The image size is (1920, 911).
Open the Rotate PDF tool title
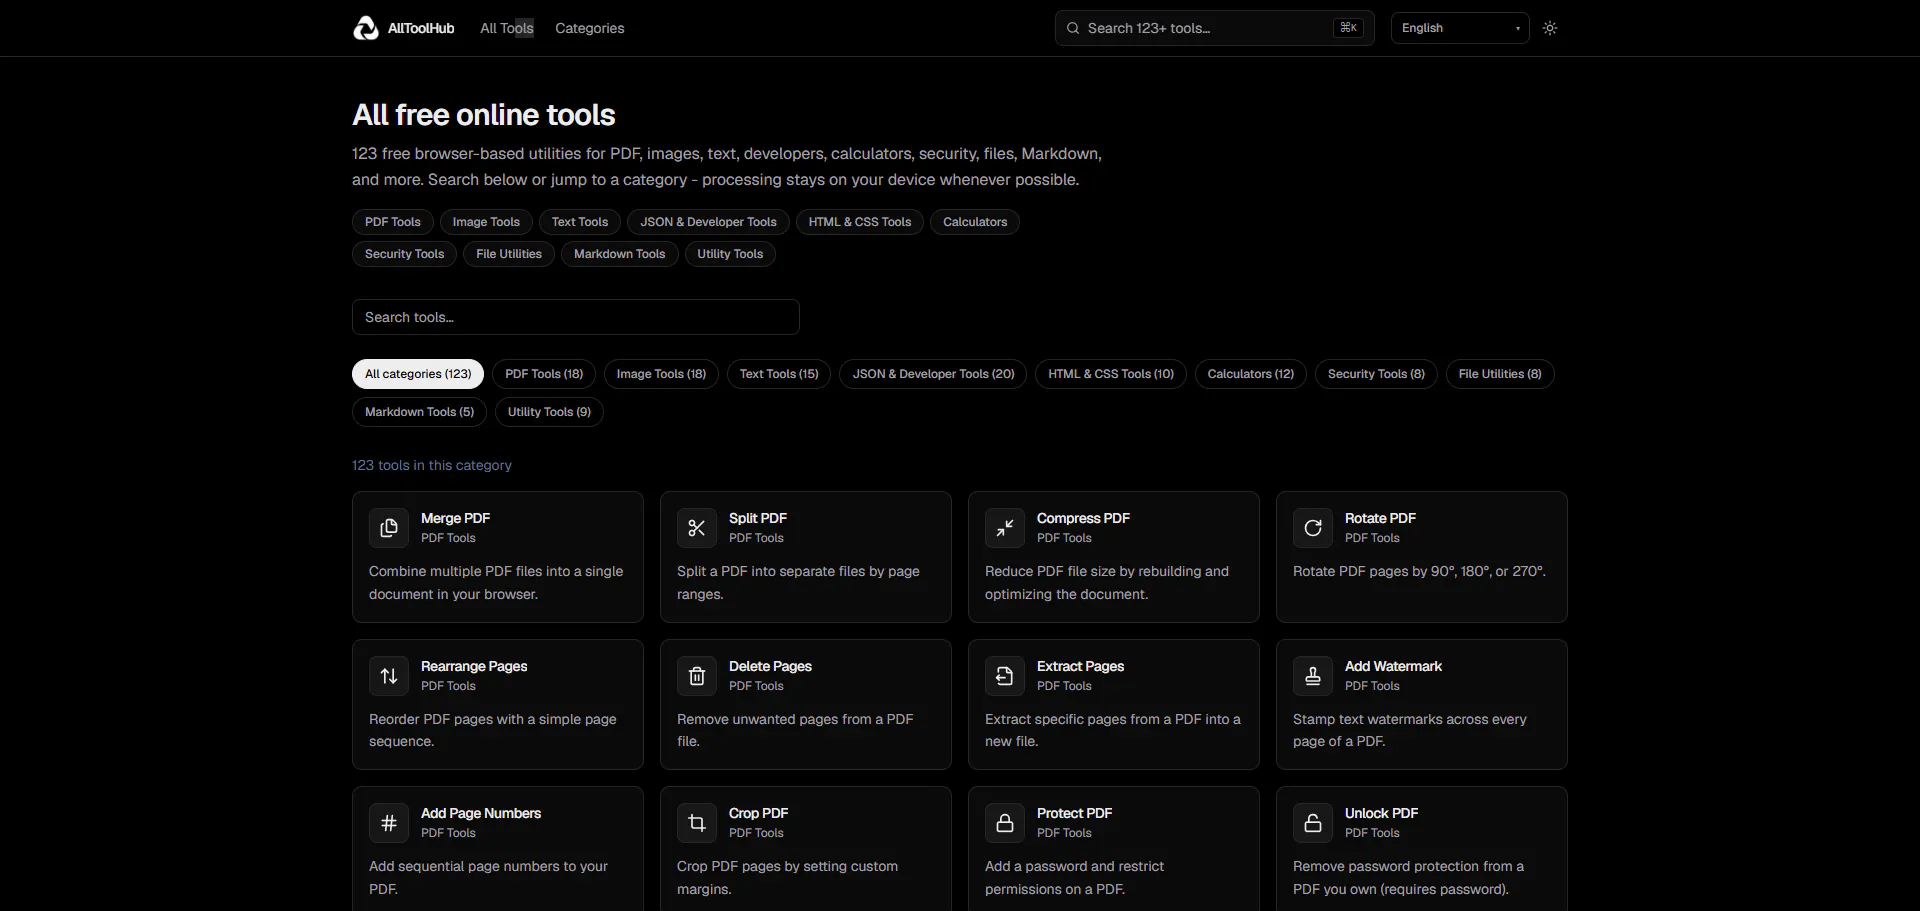1380,518
